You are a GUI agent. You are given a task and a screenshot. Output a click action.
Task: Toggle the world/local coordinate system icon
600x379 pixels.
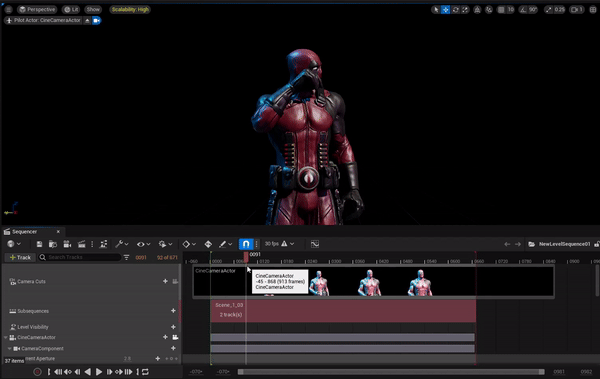(477, 10)
